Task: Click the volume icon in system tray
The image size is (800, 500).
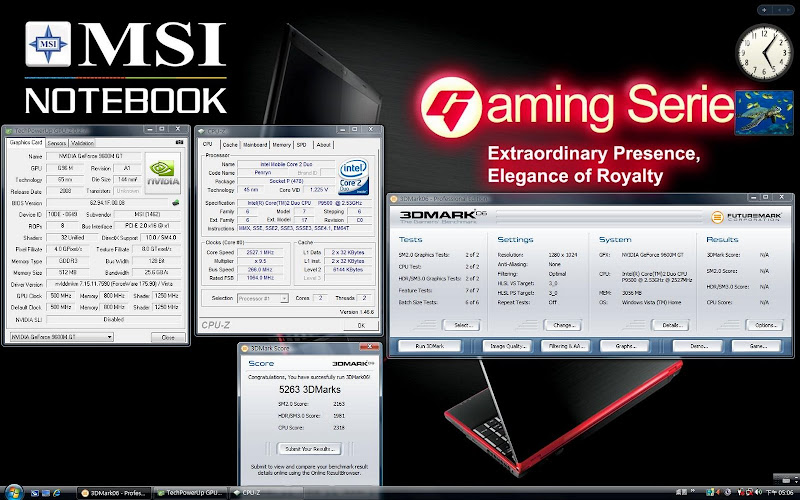Action: (x=759, y=492)
